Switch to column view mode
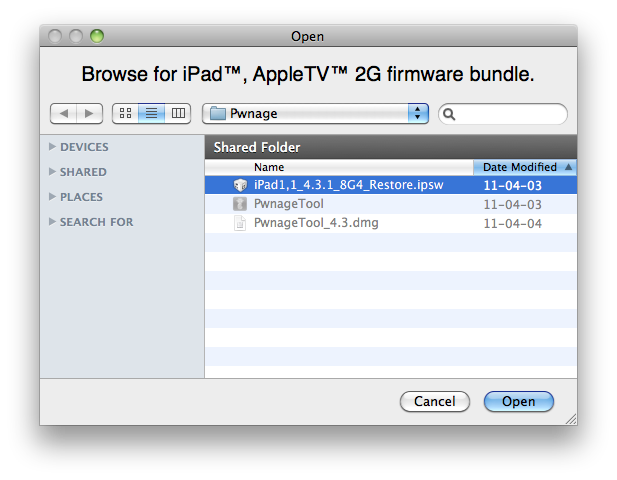This screenshot has height=480, width=617. (x=178, y=114)
